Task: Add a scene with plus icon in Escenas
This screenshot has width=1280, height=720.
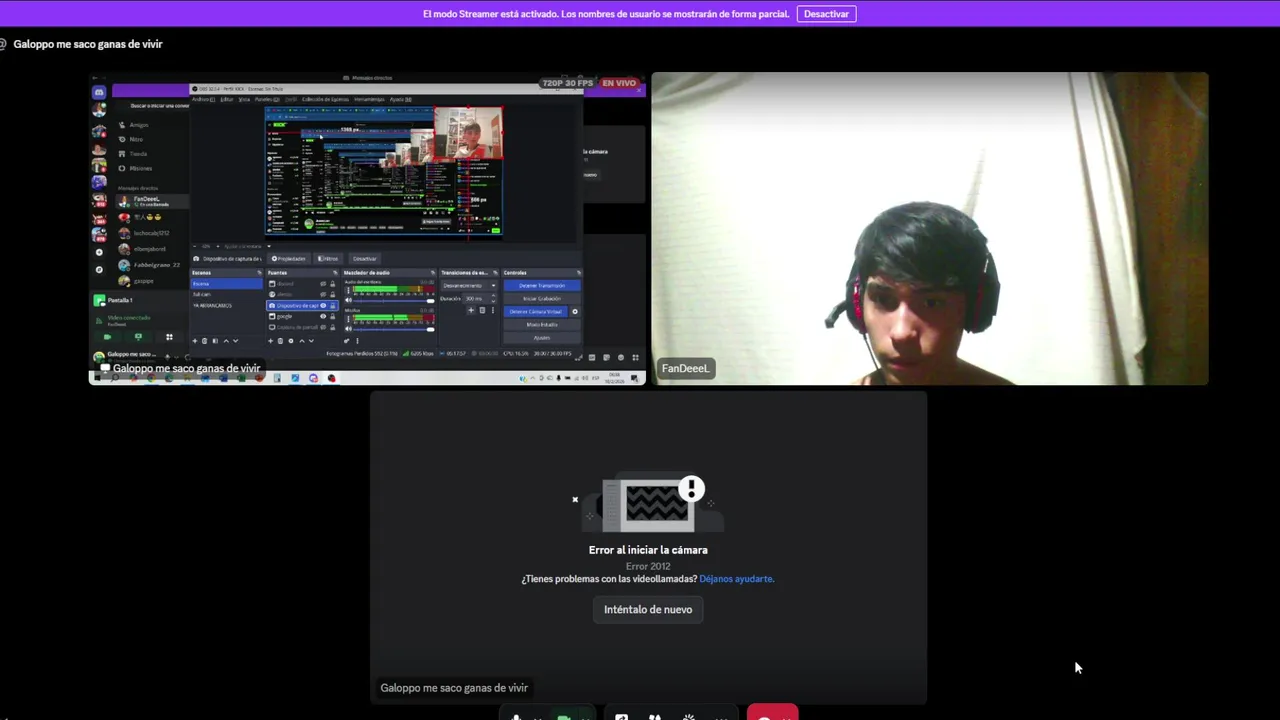Action: click(x=195, y=341)
